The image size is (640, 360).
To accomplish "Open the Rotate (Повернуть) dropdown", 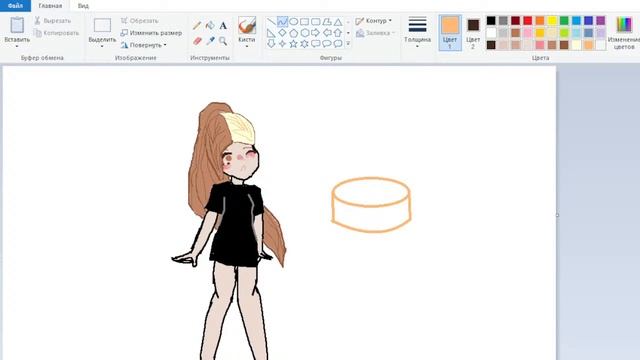I will click(x=144, y=45).
